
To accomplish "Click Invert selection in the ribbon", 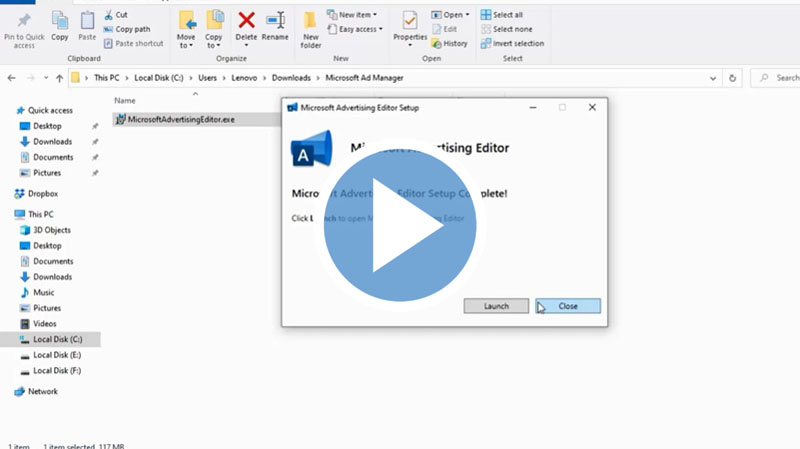I will point(512,43).
